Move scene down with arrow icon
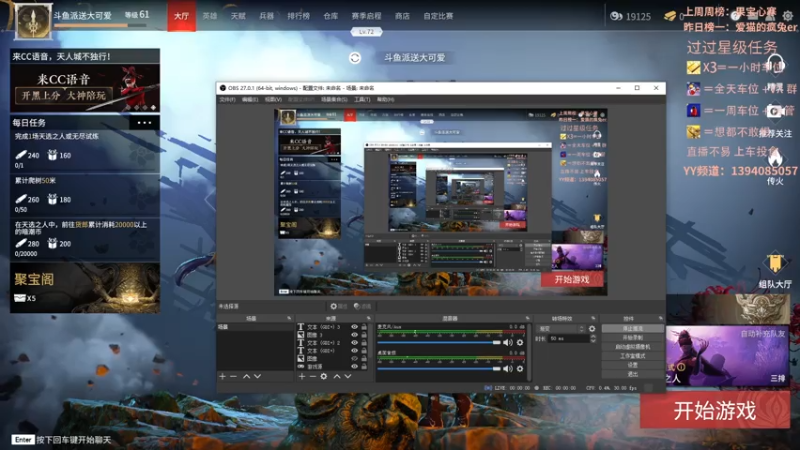This screenshot has width=800, height=450. [258, 377]
